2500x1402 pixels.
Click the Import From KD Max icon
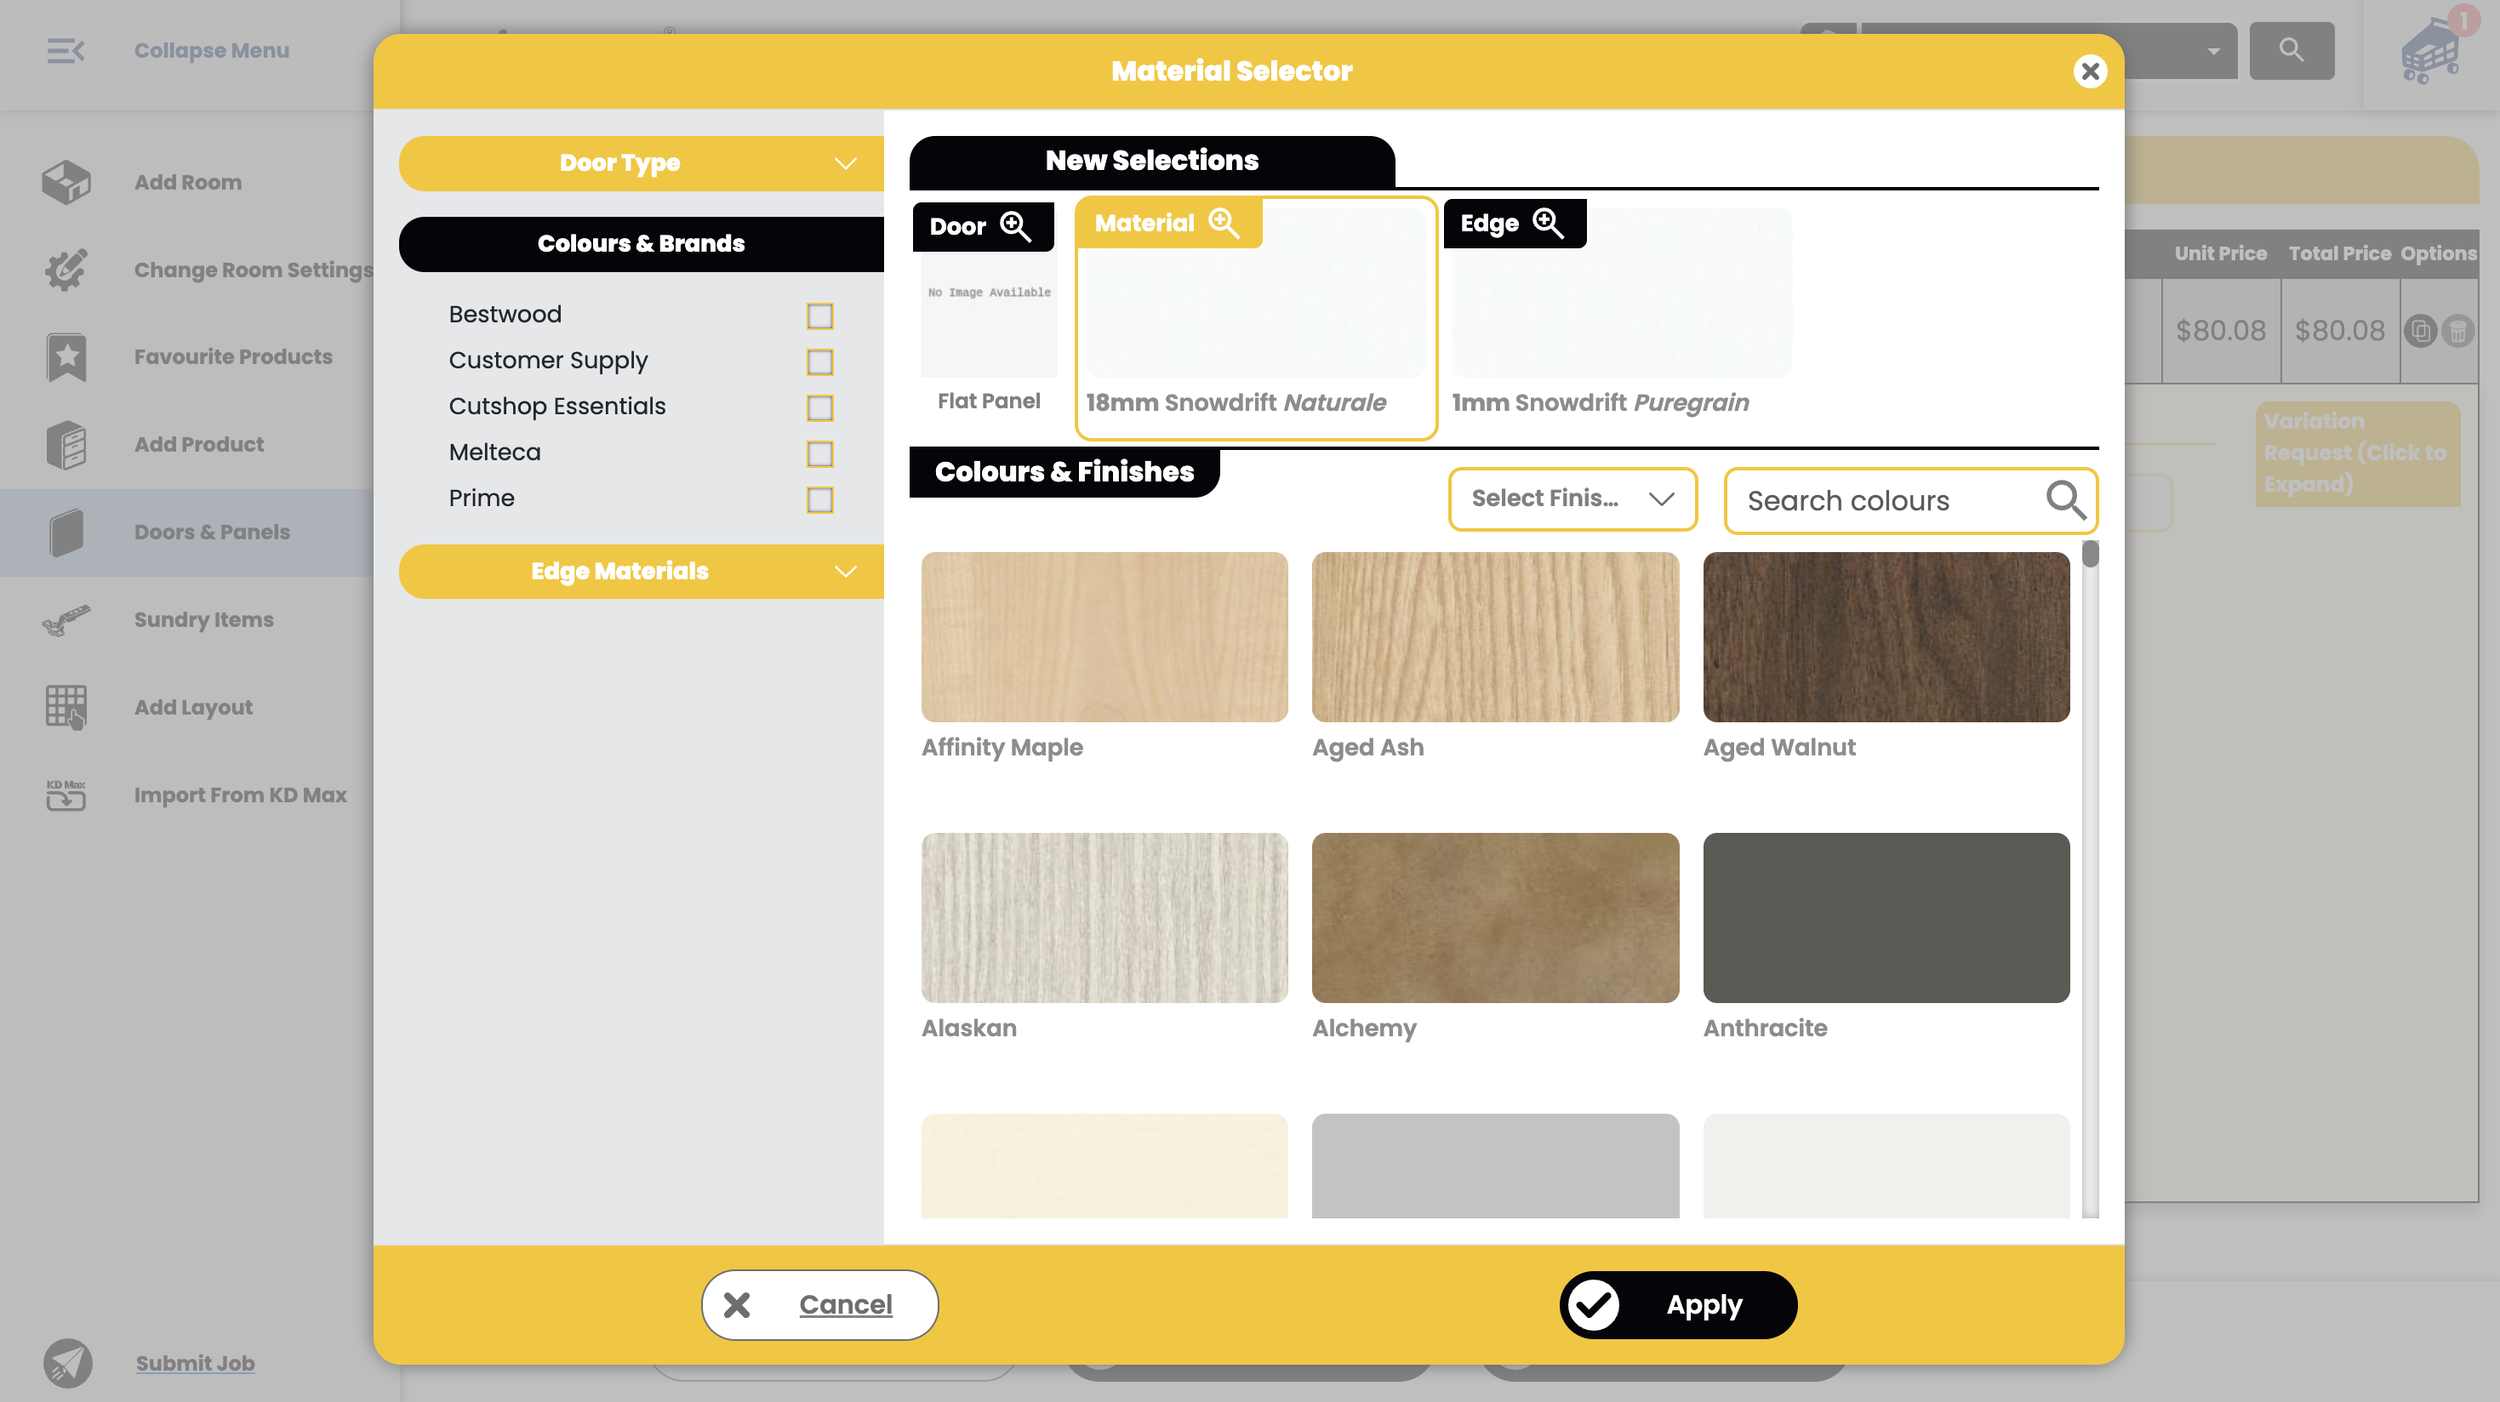66,795
